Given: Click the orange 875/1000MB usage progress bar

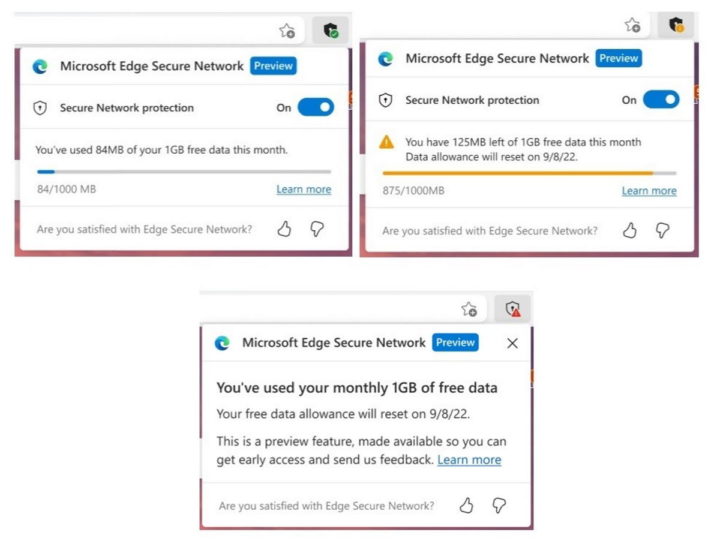Looking at the screenshot, I should click(x=529, y=173).
